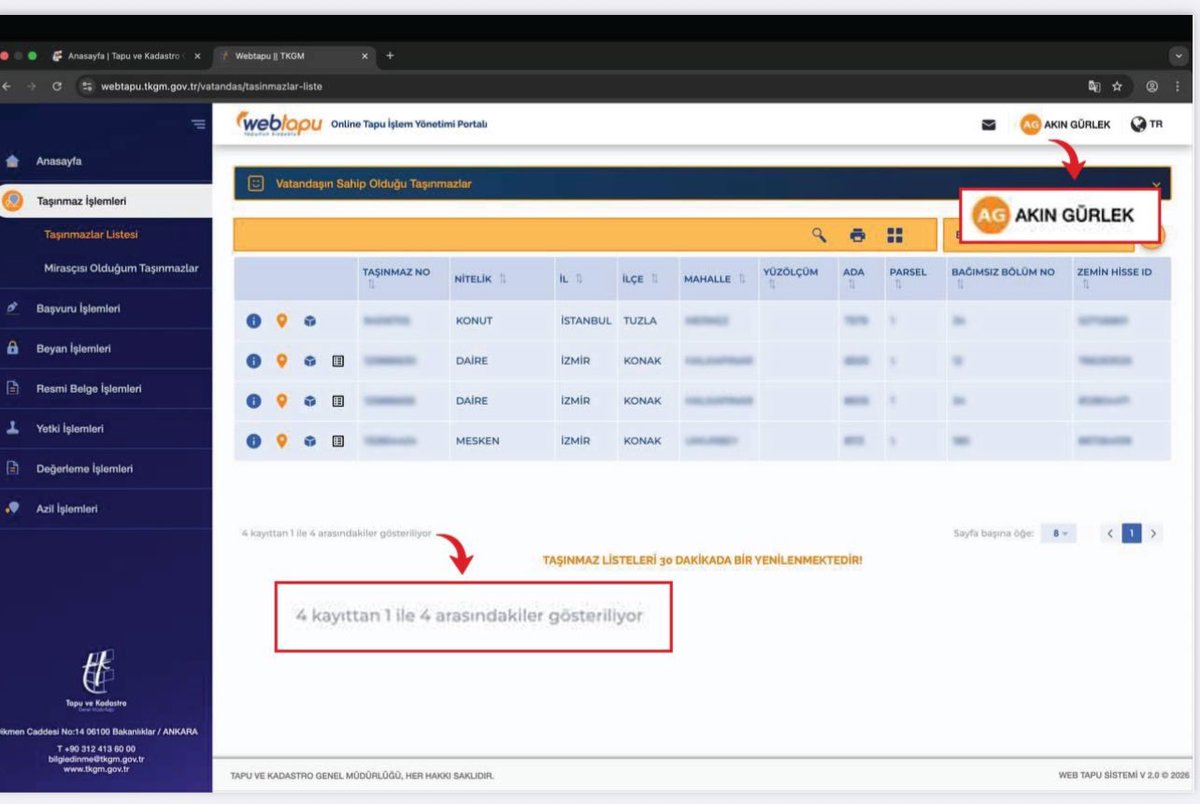Open the mail envelope icon in header
This screenshot has height=804, width=1200.
pyautogui.click(x=989, y=125)
